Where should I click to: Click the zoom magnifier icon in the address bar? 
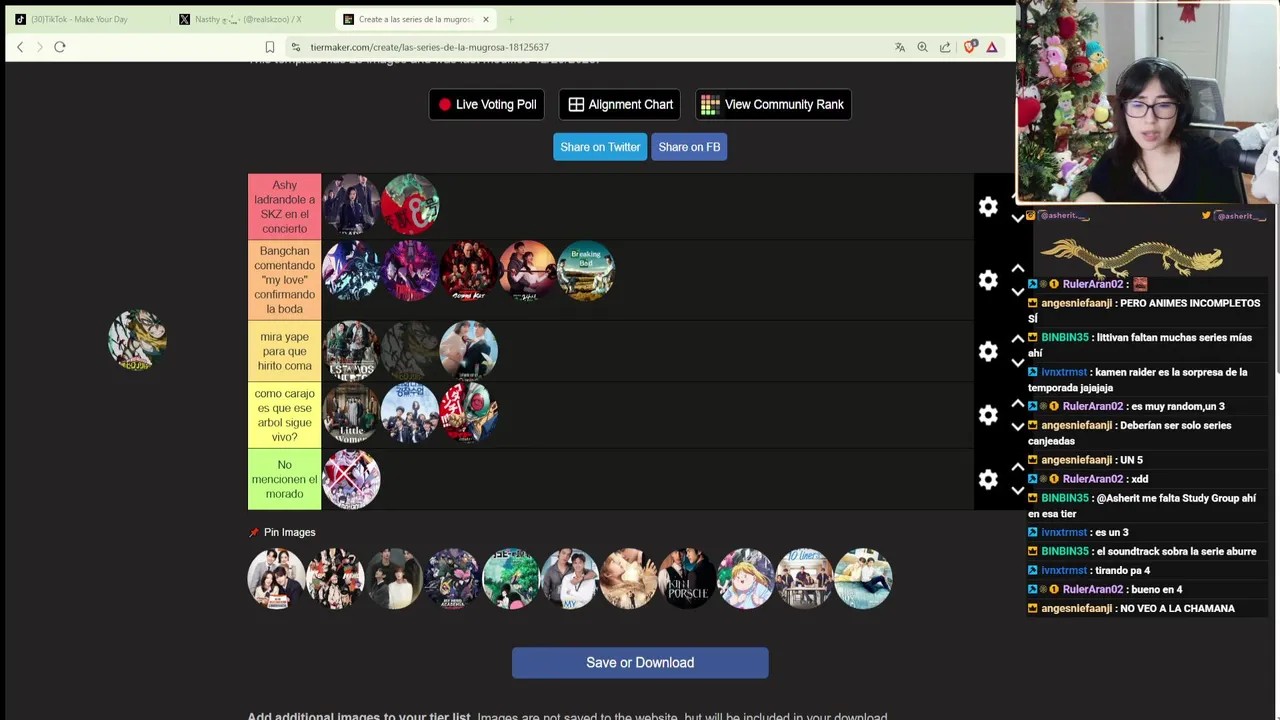click(x=922, y=47)
